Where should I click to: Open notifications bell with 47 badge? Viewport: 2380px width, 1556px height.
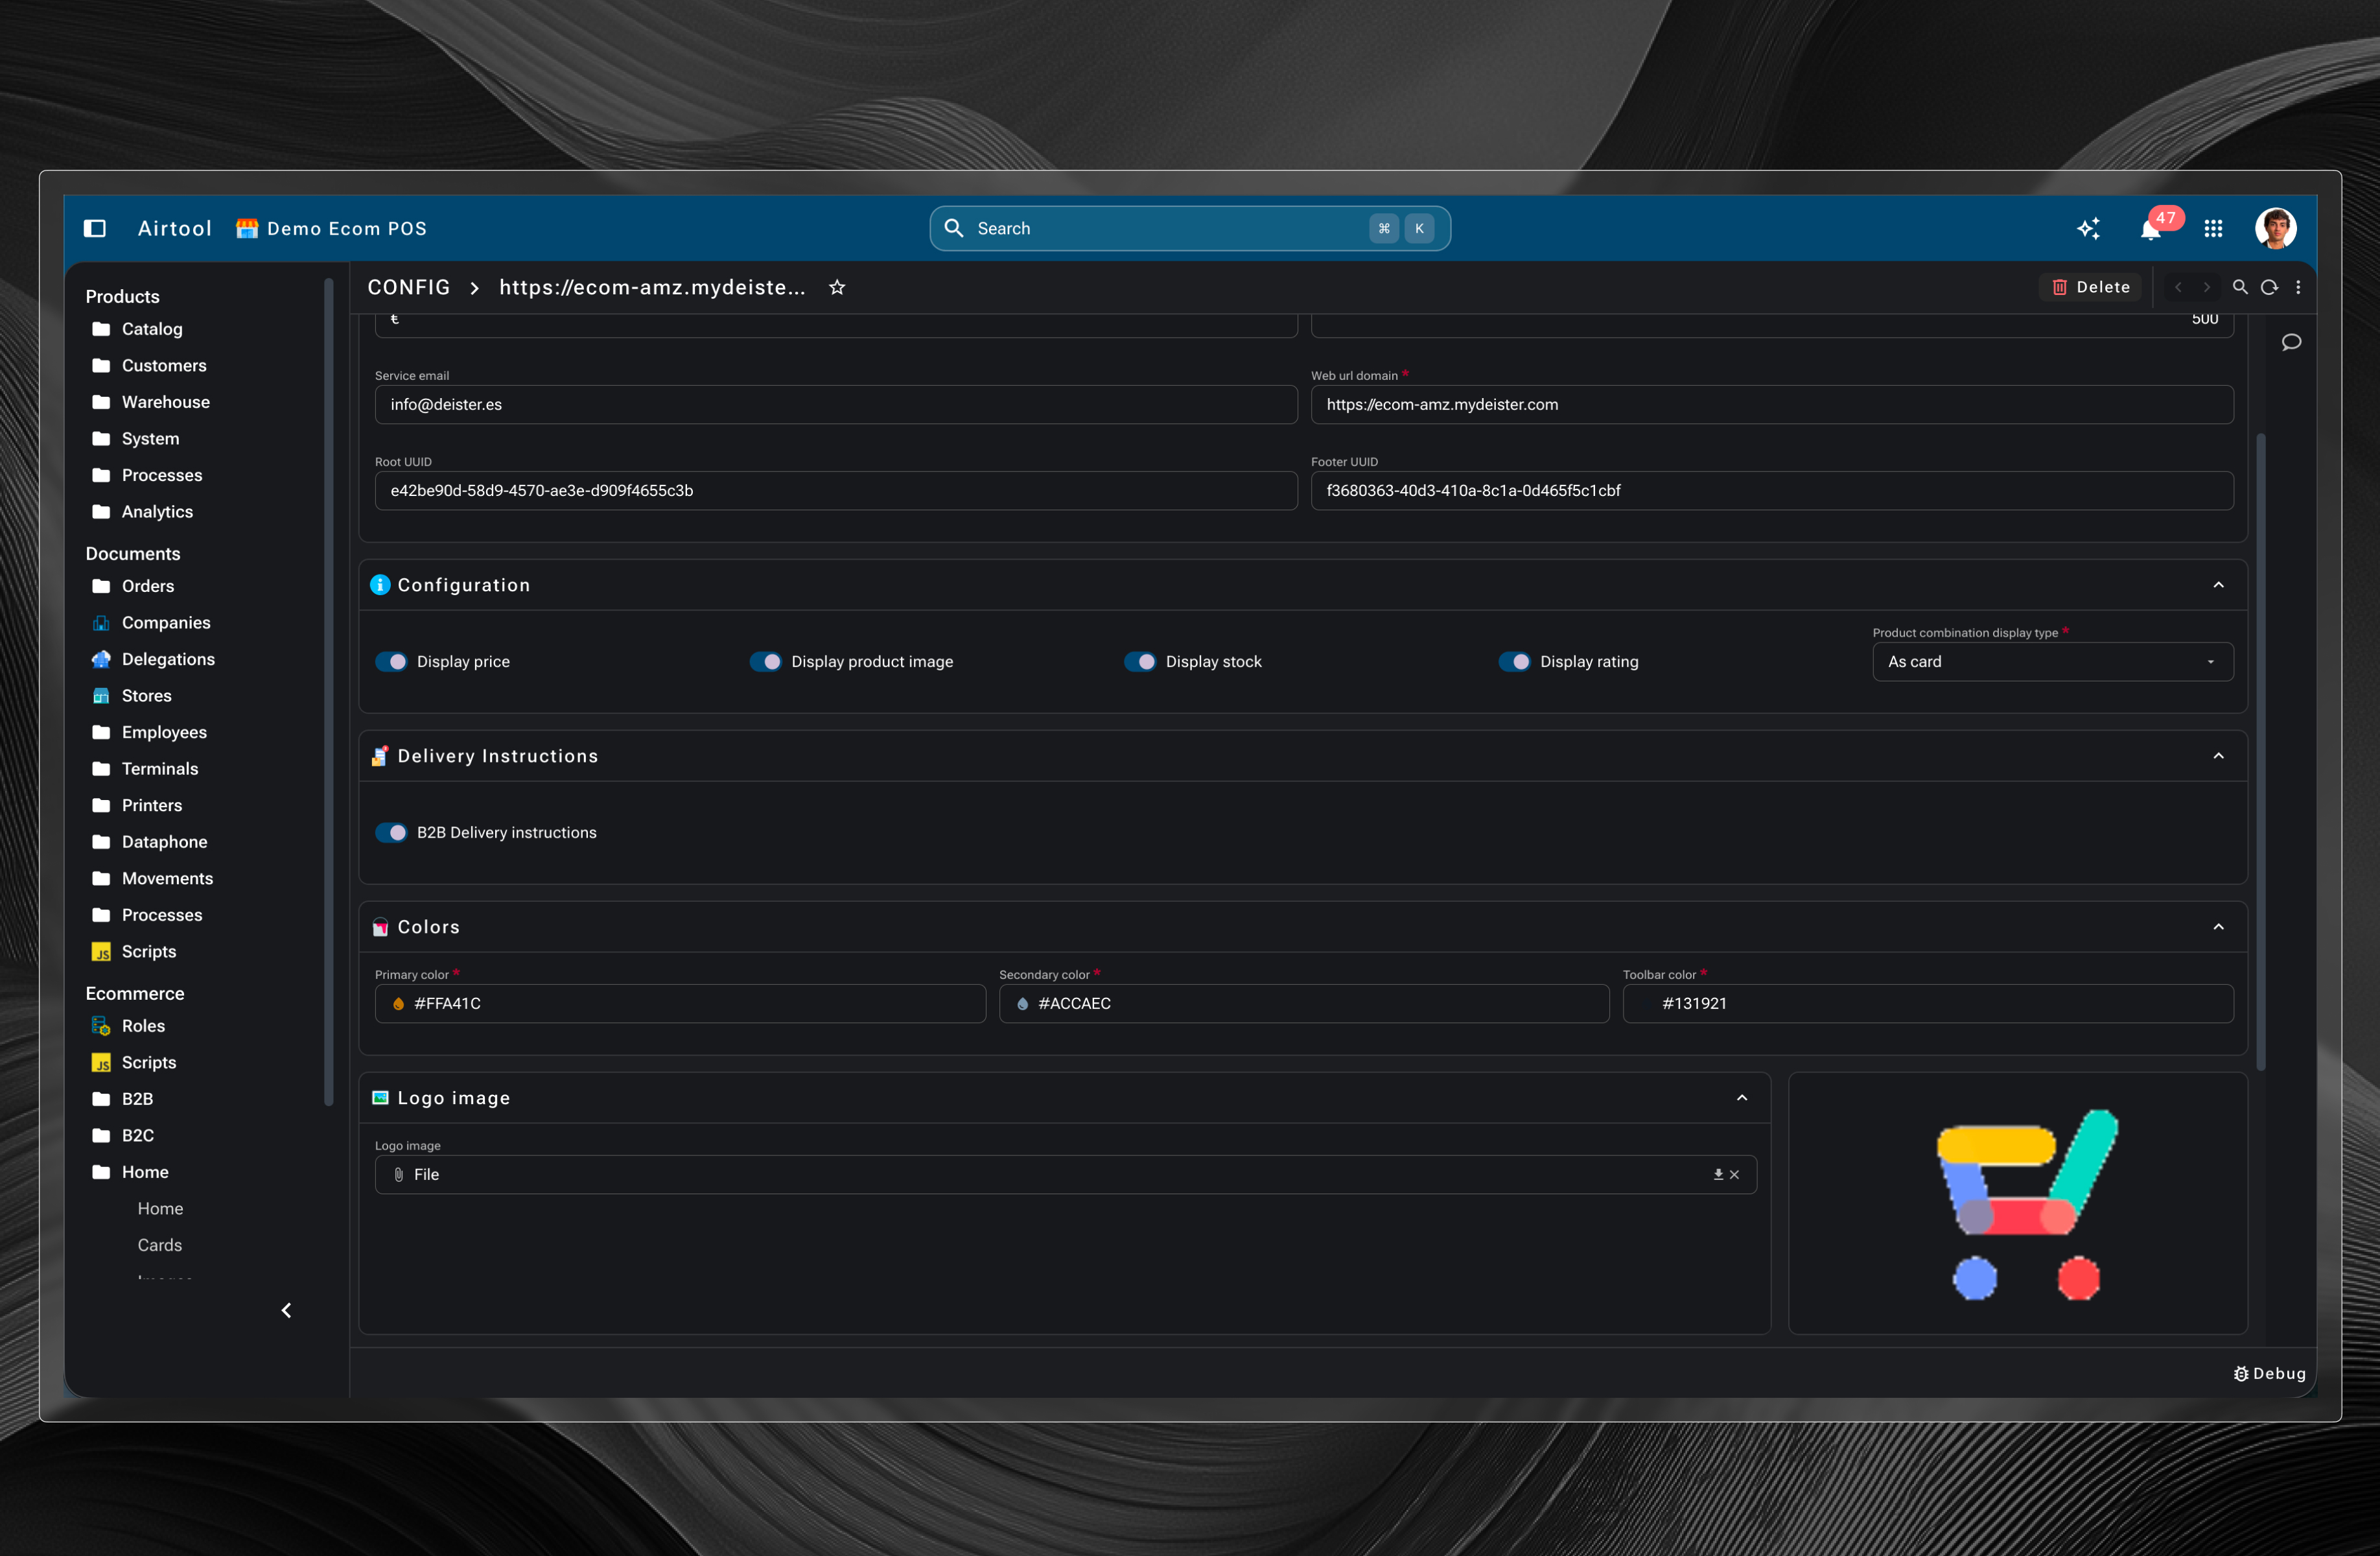pyautogui.click(x=2151, y=229)
